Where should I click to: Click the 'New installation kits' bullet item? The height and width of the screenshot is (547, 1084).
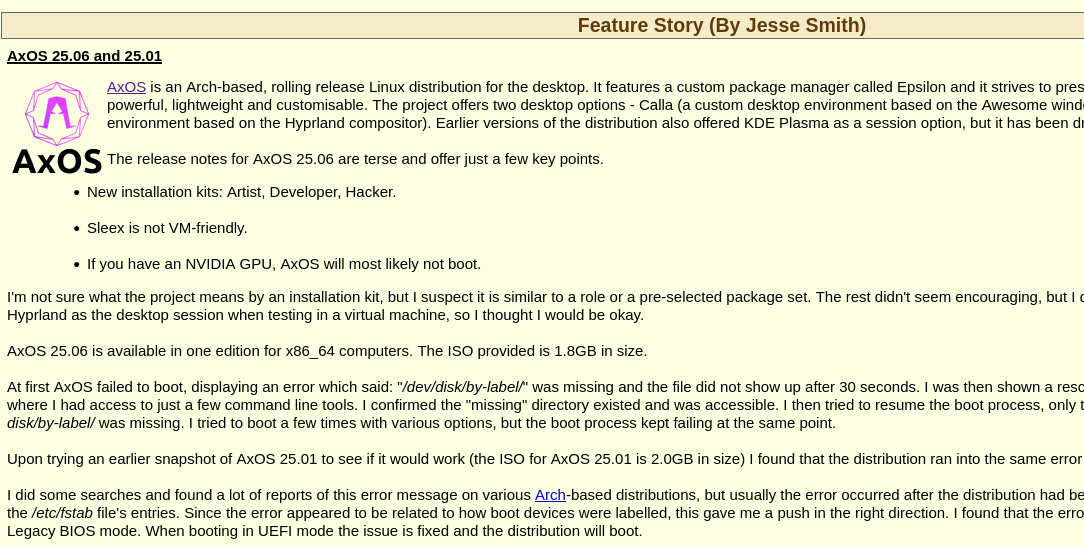pos(241,192)
